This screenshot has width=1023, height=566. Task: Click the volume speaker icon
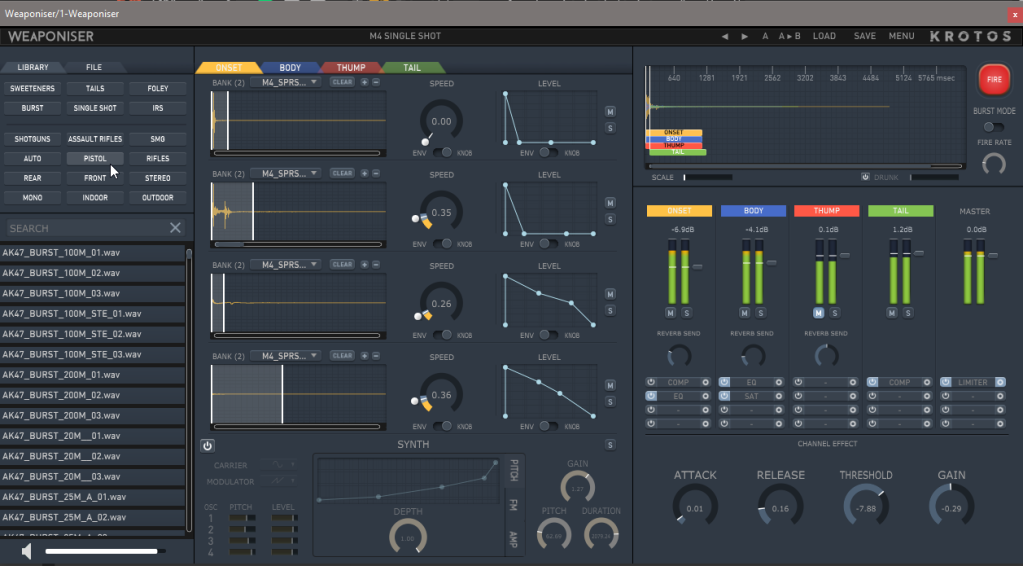27,551
